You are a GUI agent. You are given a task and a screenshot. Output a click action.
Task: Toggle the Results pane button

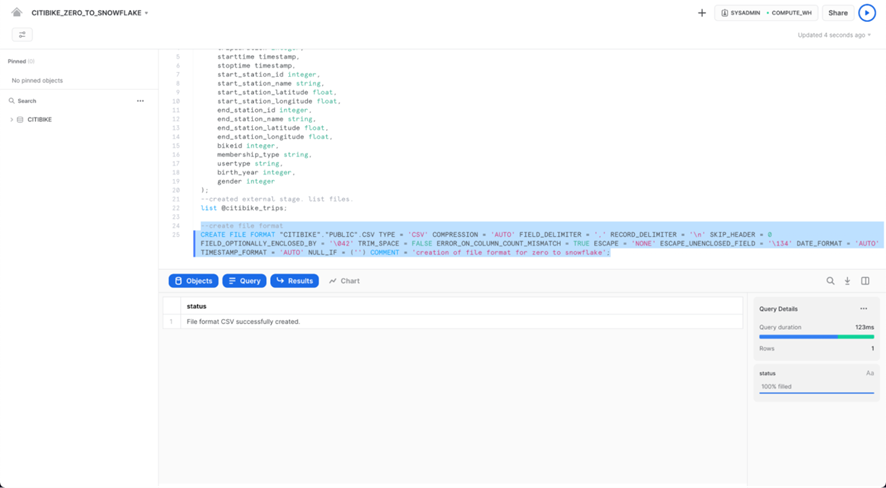294,281
